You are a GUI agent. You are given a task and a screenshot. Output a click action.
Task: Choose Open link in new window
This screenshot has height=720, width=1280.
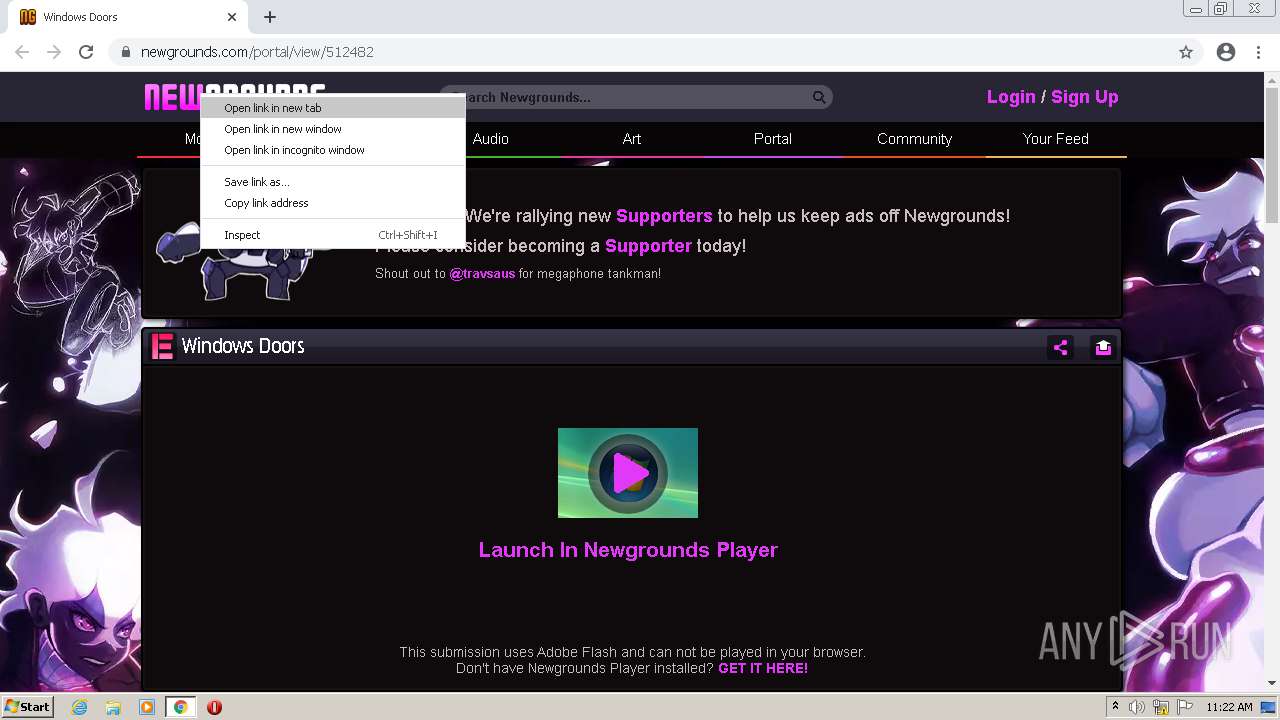(x=333, y=129)
